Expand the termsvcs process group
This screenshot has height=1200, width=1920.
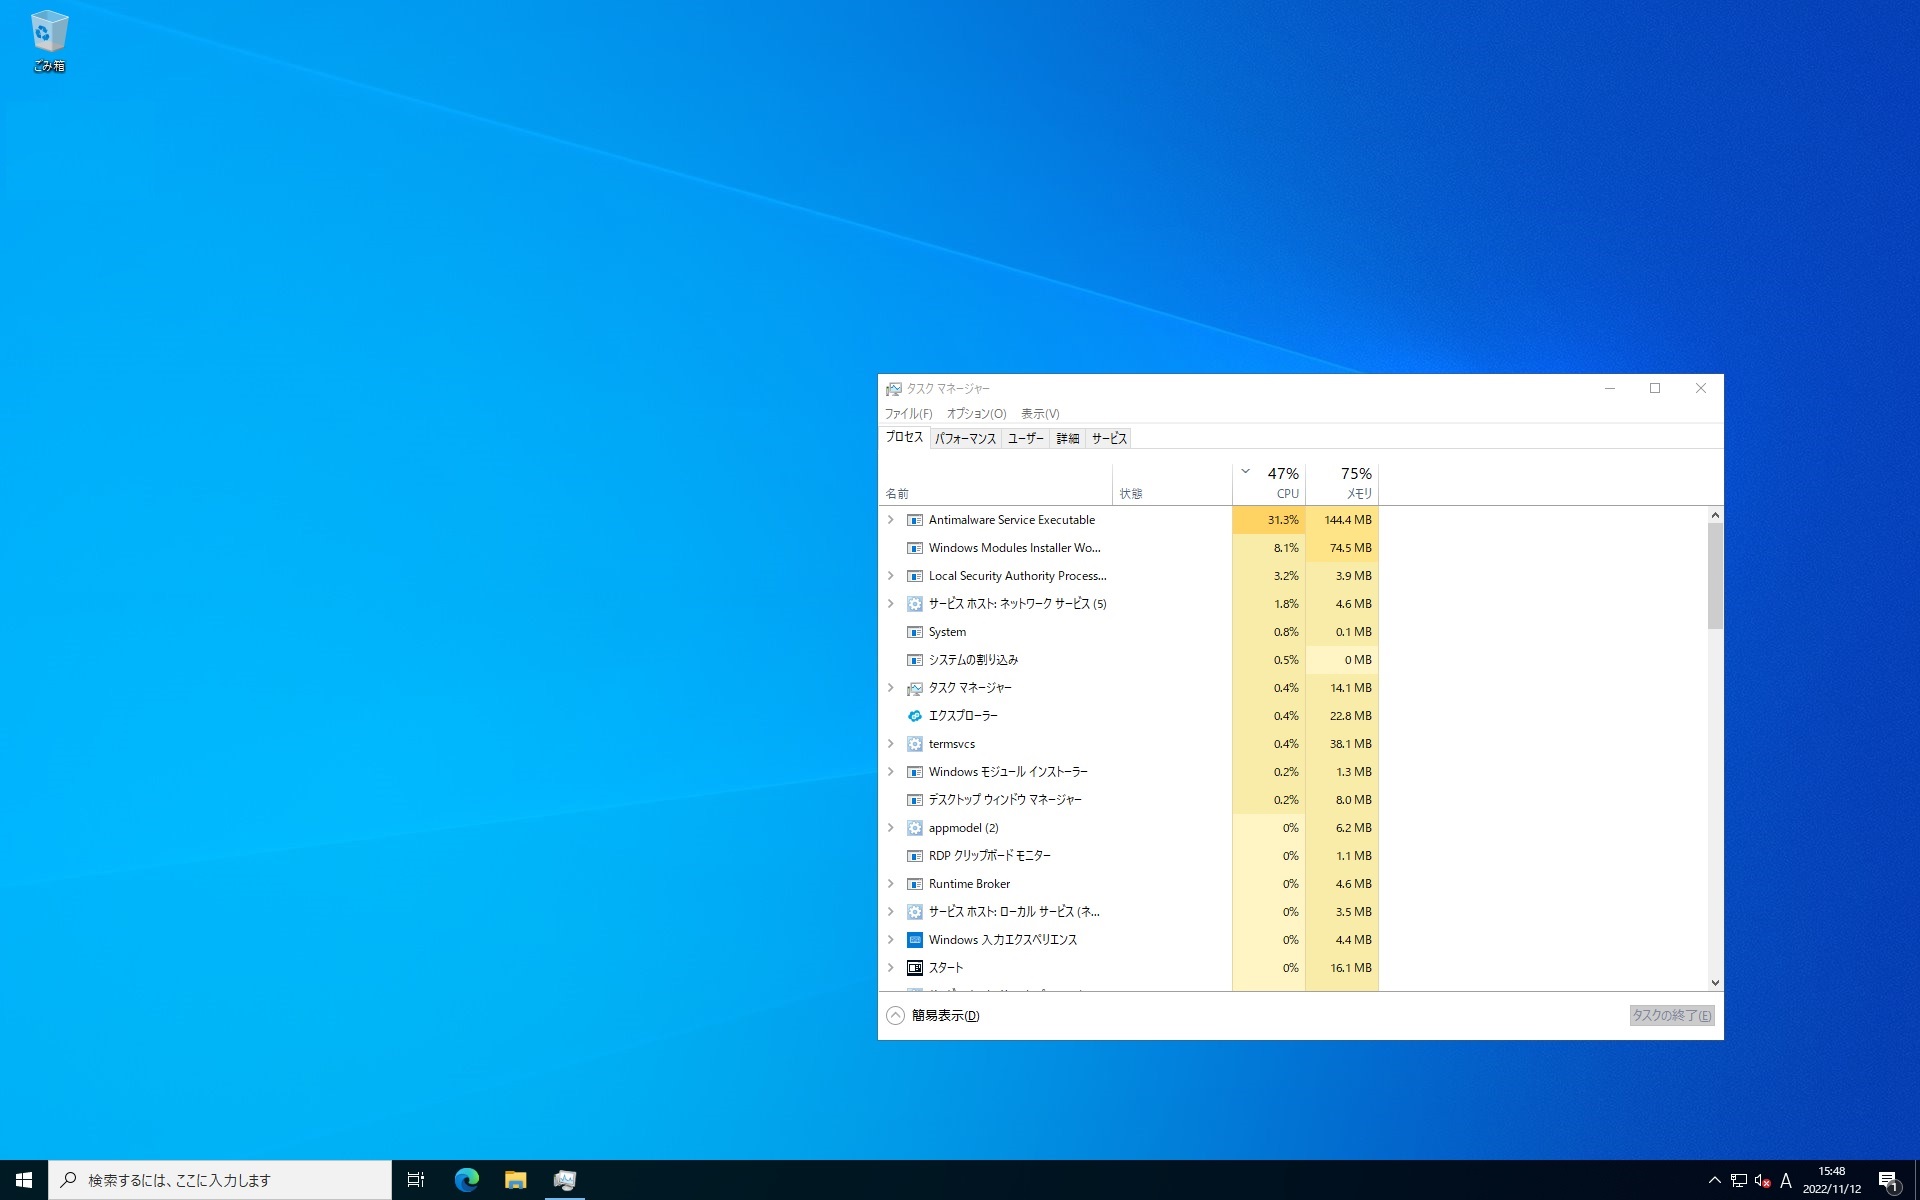[x=890, y=744]
